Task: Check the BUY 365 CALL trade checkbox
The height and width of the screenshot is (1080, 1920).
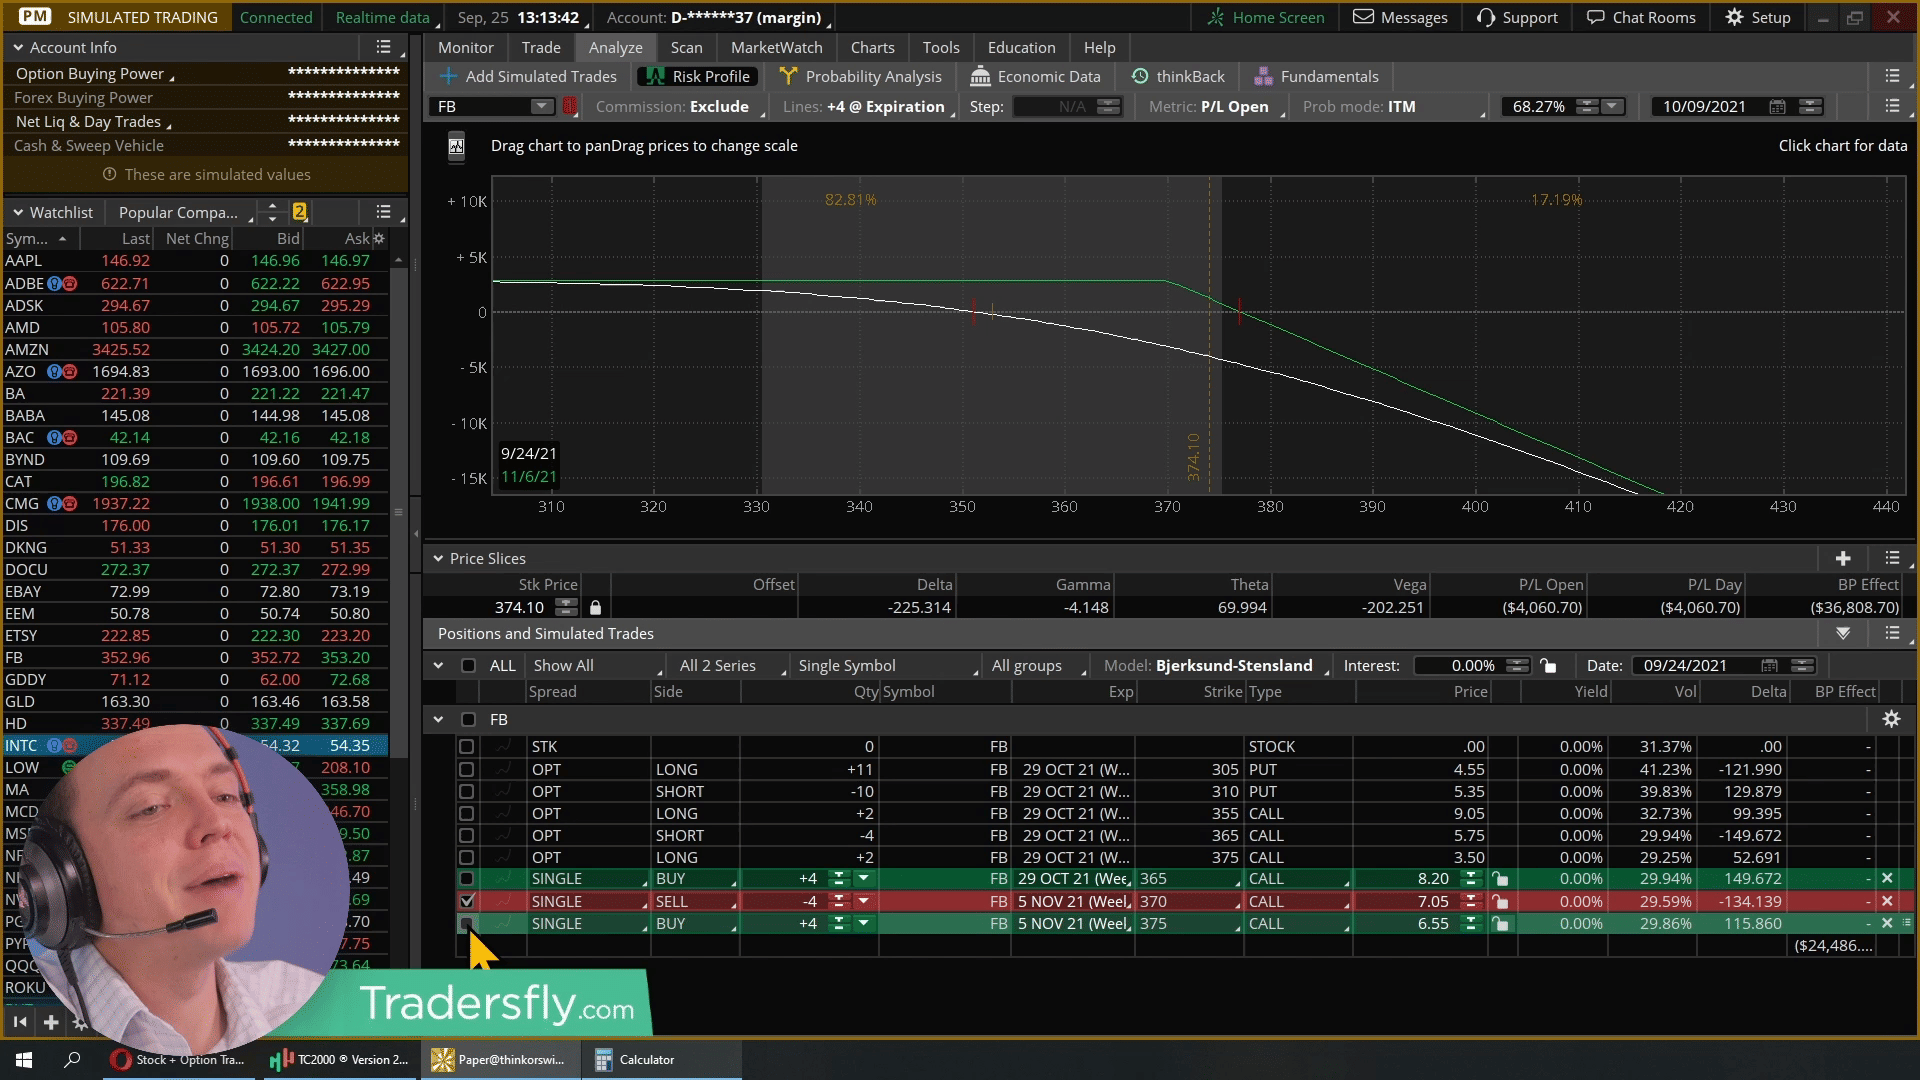Action: (x=466, y=878)
